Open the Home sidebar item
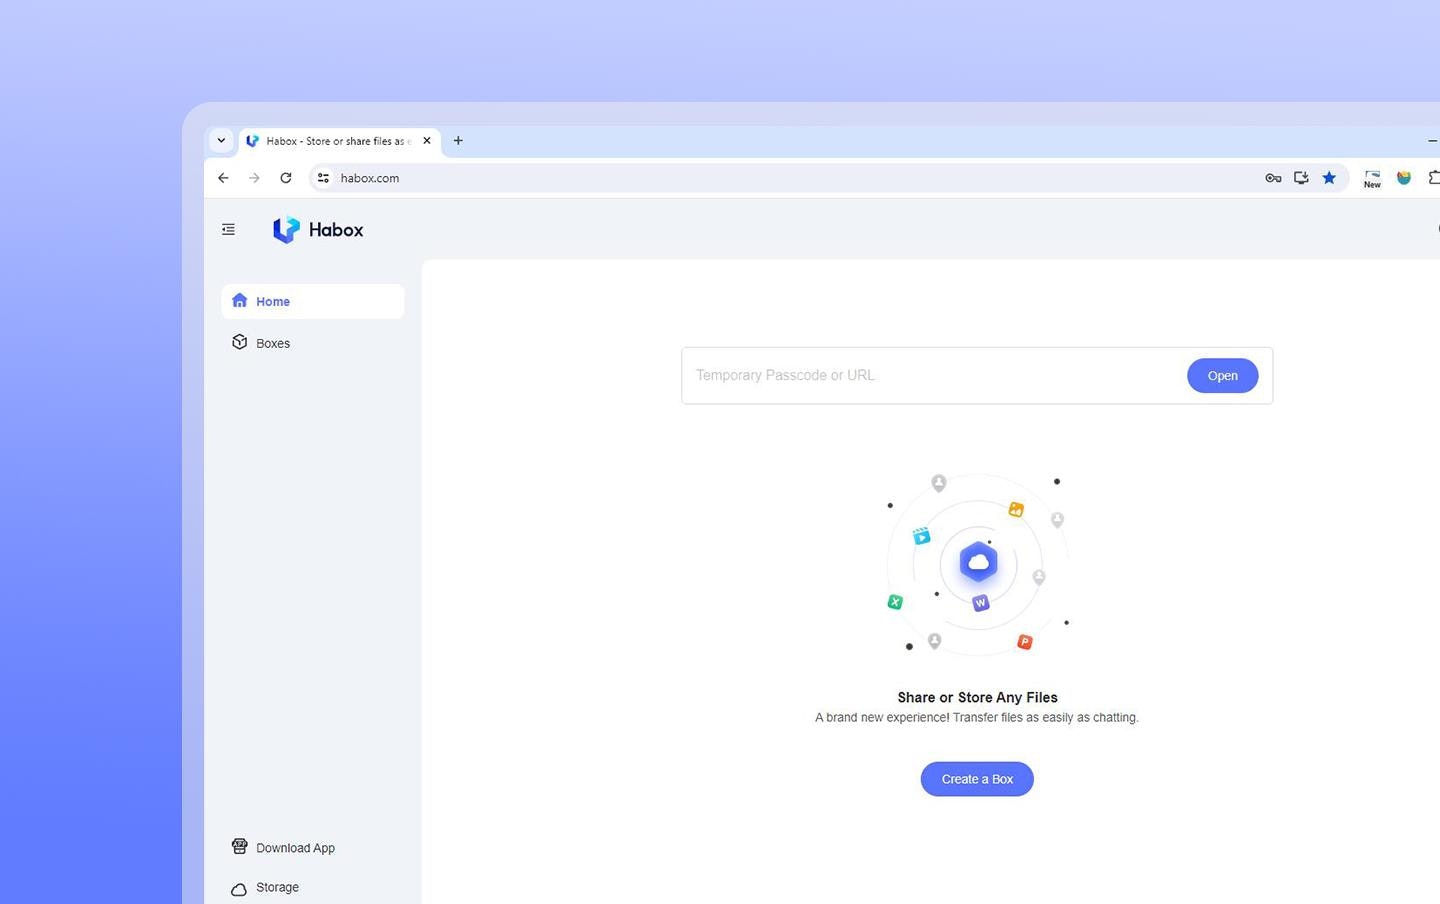The width and height of the screenshot is (1440, 904). [x=312, y=301]
